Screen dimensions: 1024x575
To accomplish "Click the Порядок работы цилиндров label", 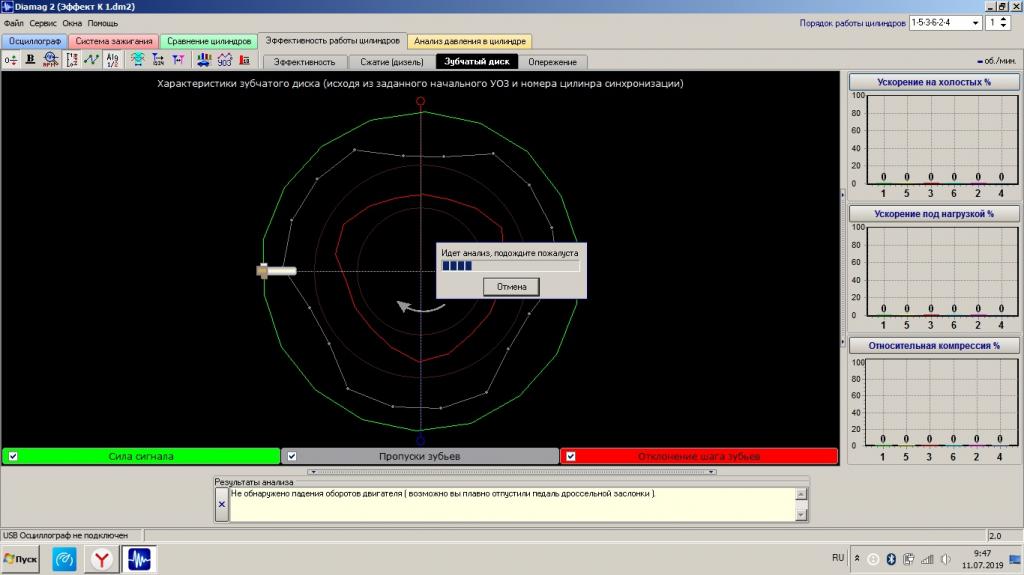I will click(x=852, y=23).
